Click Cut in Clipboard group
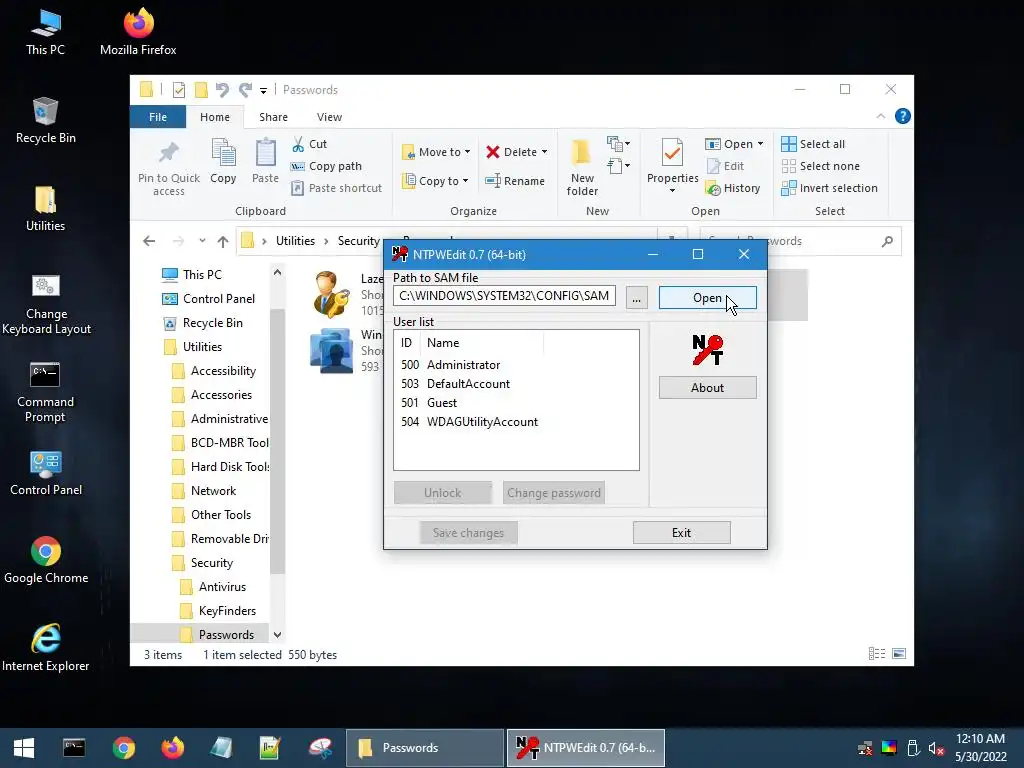Screen dimensions: 1024x768 pyautogui.click(x=310, y=144)
